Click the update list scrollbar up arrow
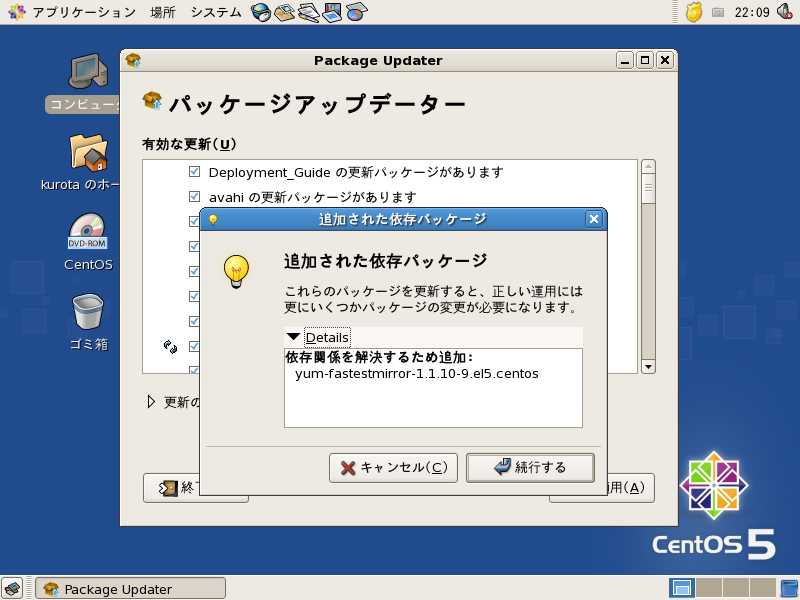This screenshot has height=600, width=800. click(x=648, y=166)
